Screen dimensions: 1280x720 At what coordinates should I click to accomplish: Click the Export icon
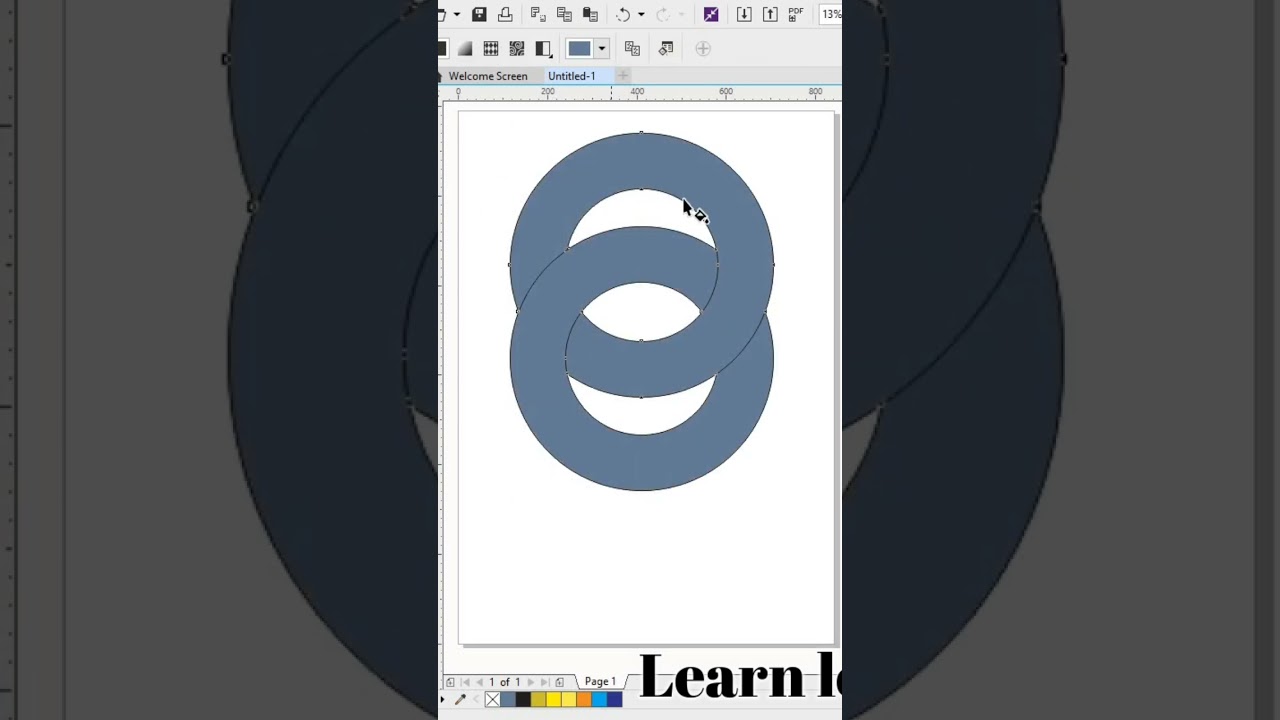pyautogui.click(x=770, y=14)
